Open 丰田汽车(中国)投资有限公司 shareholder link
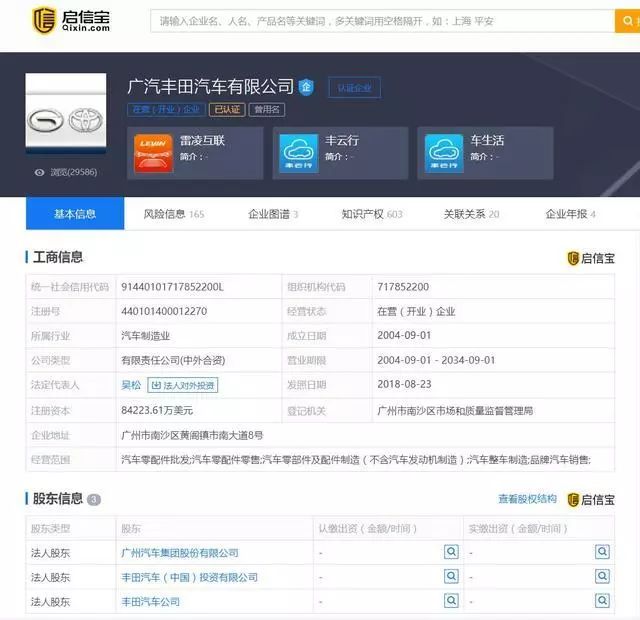 tap(190, 577)
